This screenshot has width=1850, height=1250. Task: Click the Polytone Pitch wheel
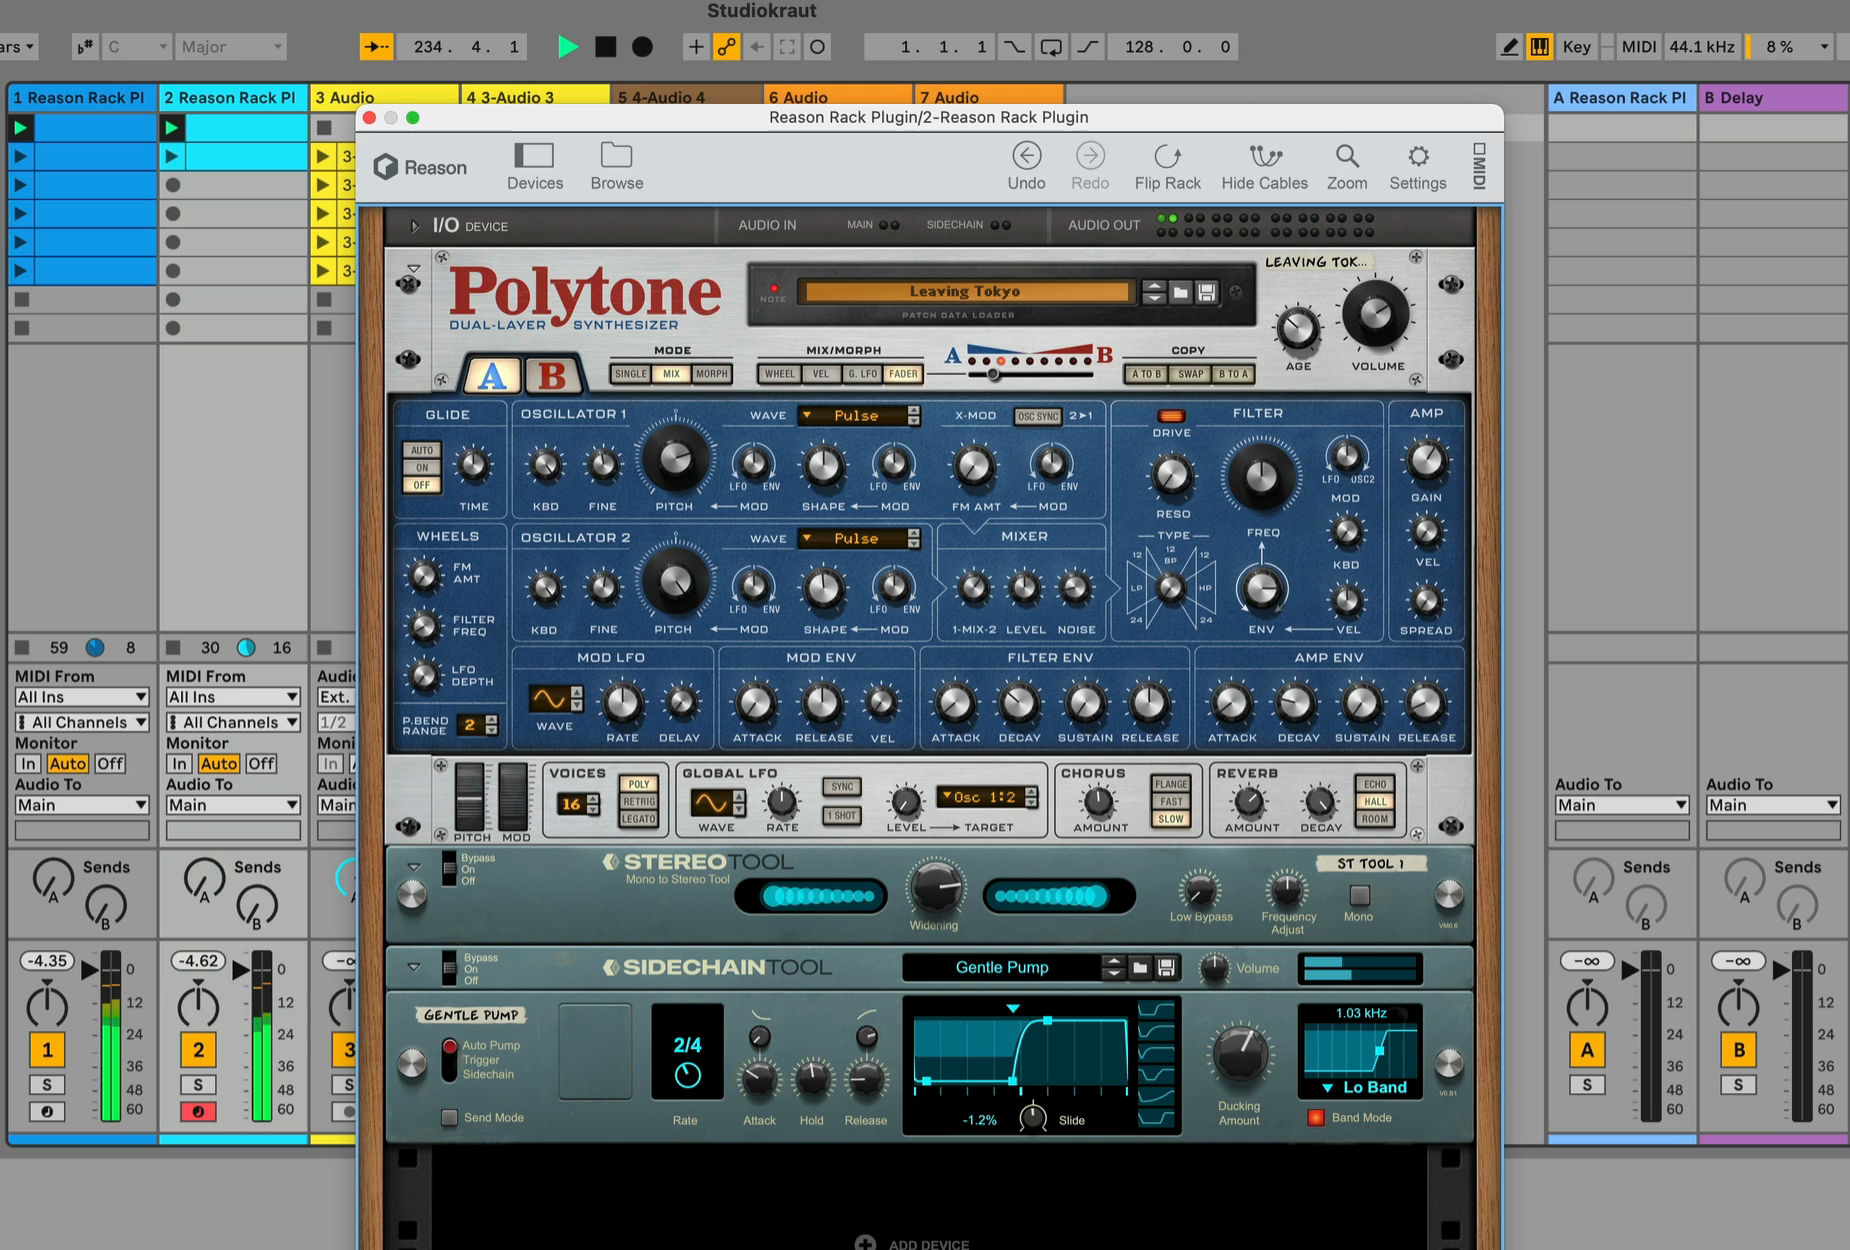[470, 797]
